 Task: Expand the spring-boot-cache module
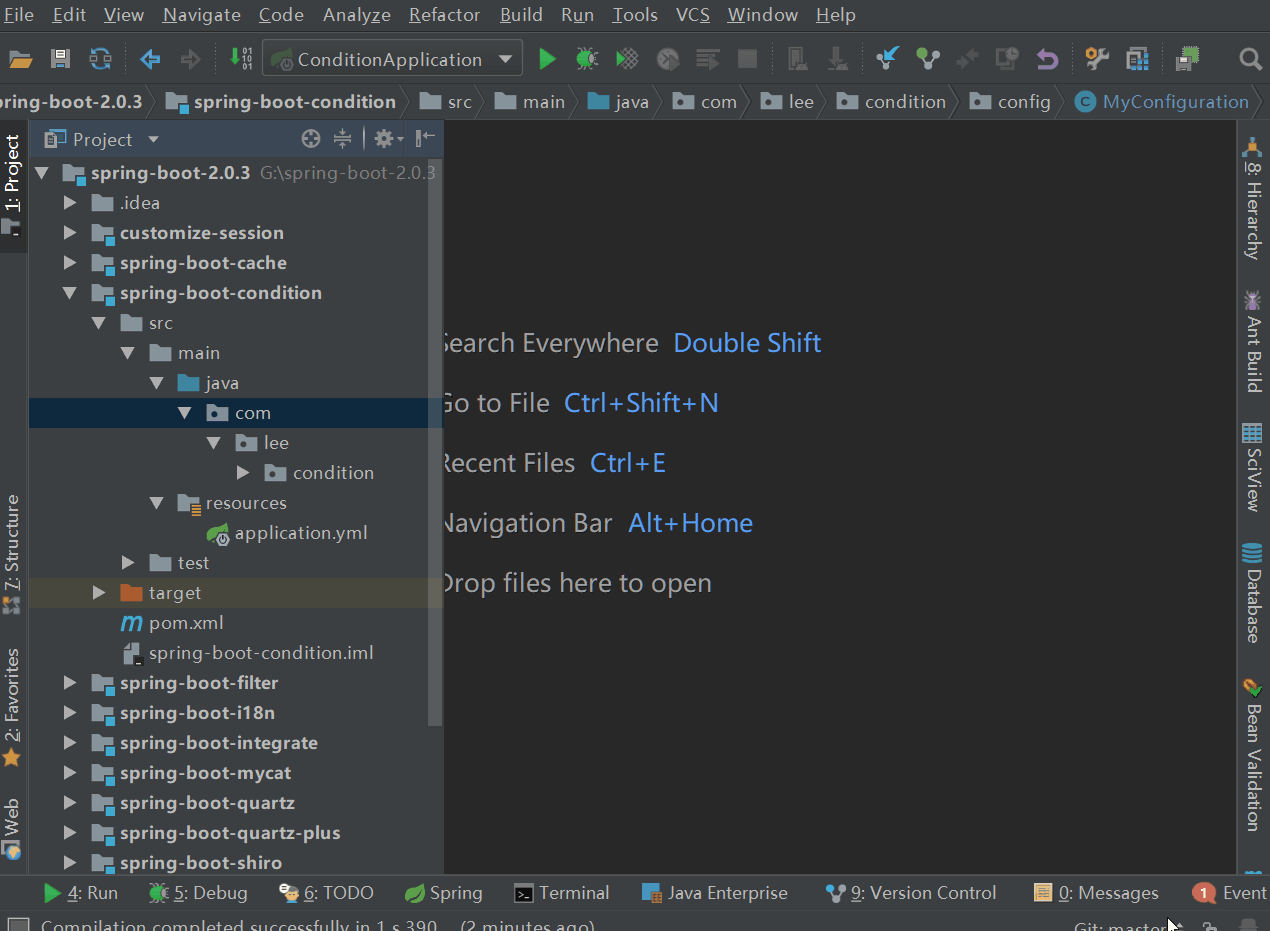coord(70,263)
